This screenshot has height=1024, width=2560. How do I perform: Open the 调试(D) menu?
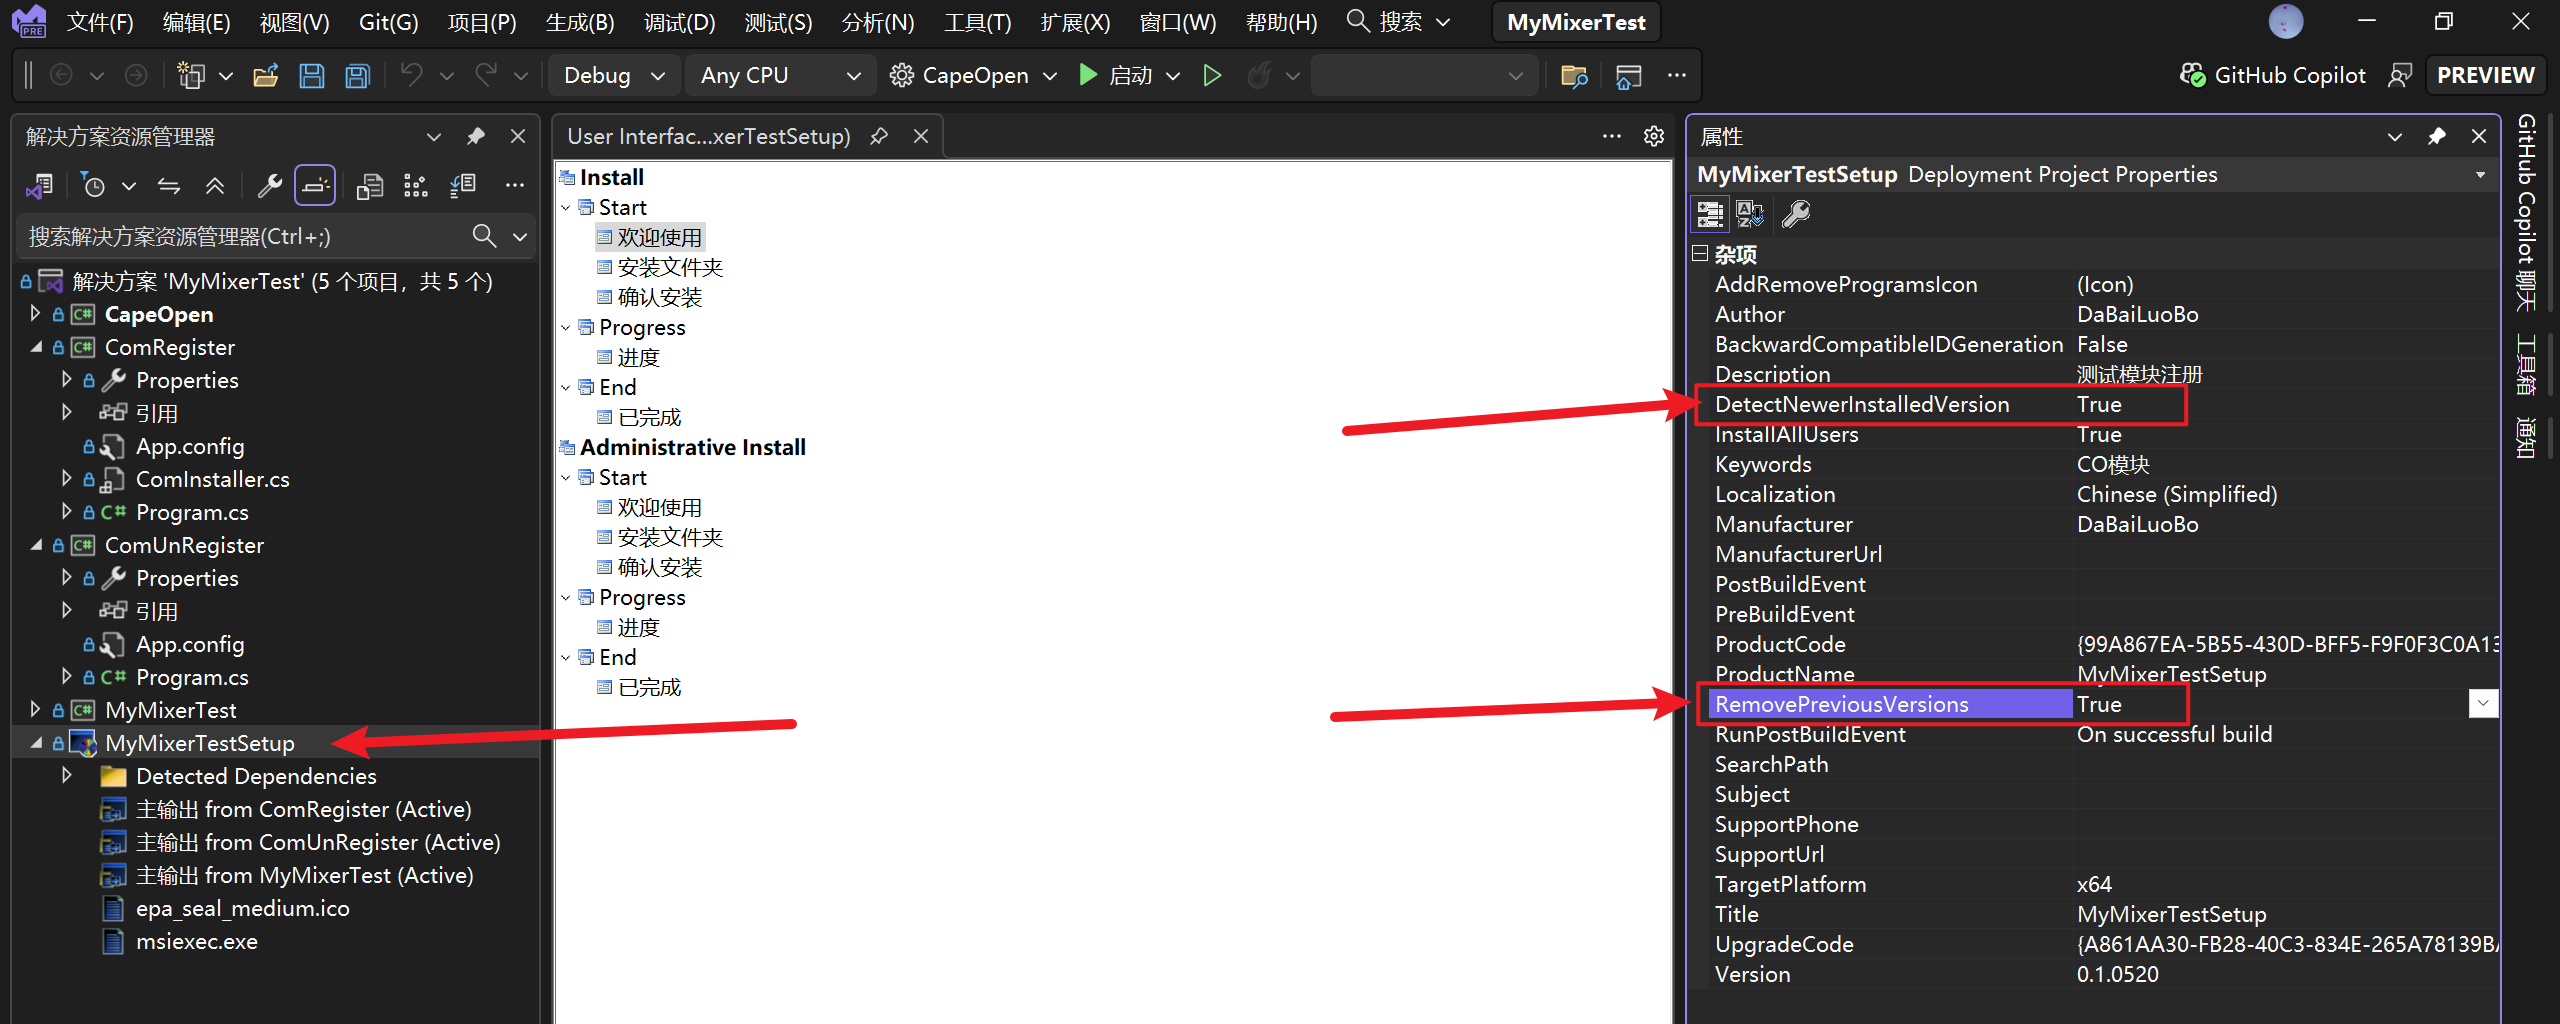[x=680, y=22]
